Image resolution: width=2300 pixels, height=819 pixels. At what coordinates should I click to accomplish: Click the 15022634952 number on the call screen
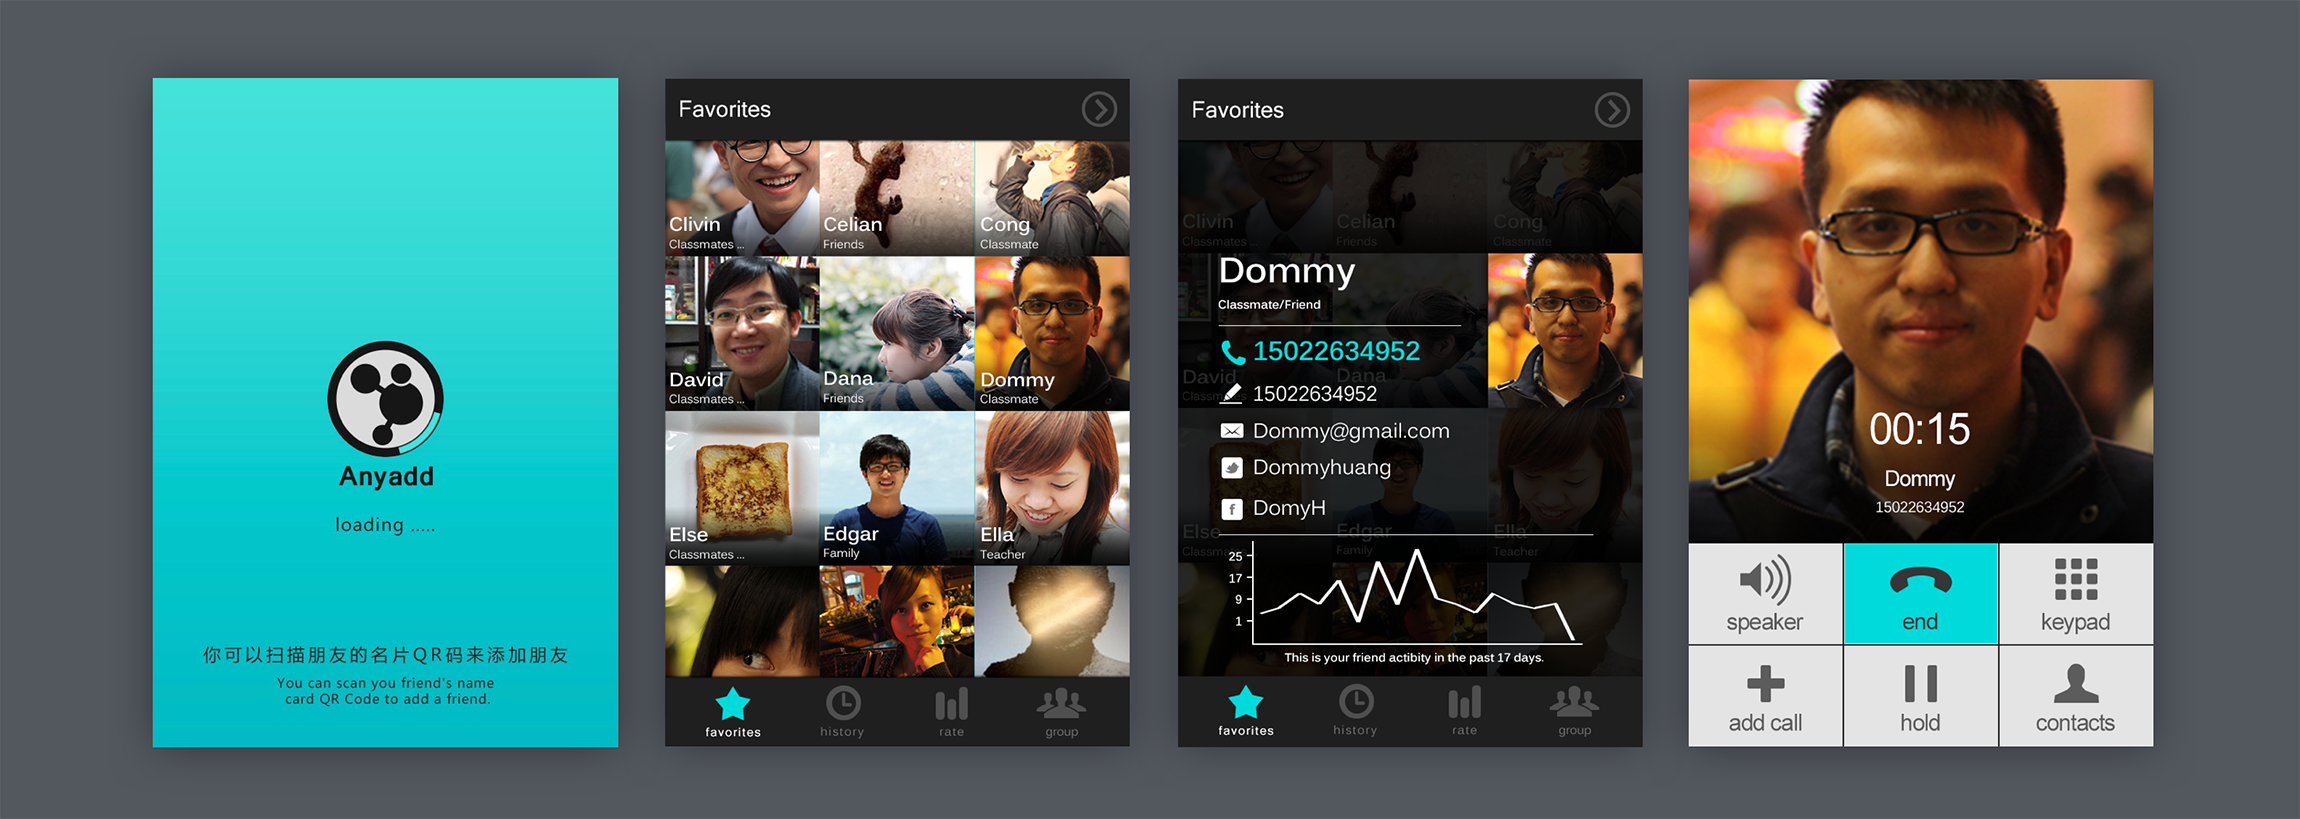coord(1920,507)
